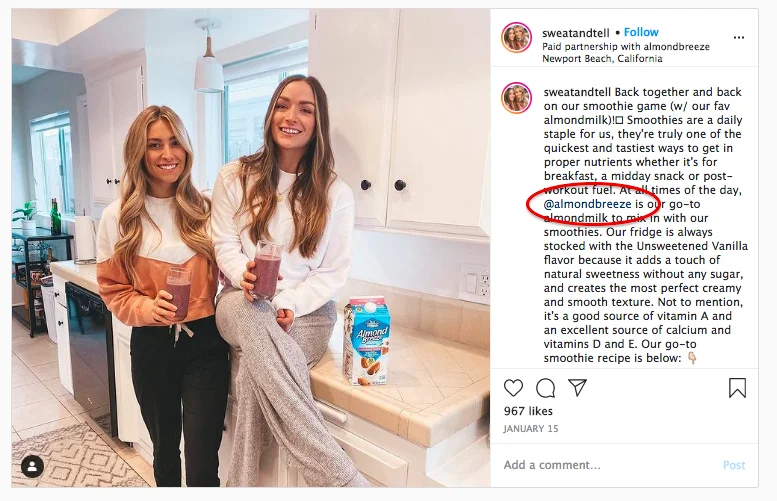Click the main post photo
Viewport: 777px width, 501px height.
click(x=251, y=248)
